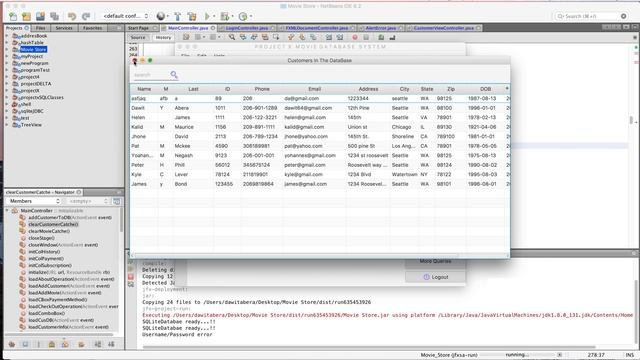Switch to History editor view
Screen dimensions: 640x360
tap(163, 37)
